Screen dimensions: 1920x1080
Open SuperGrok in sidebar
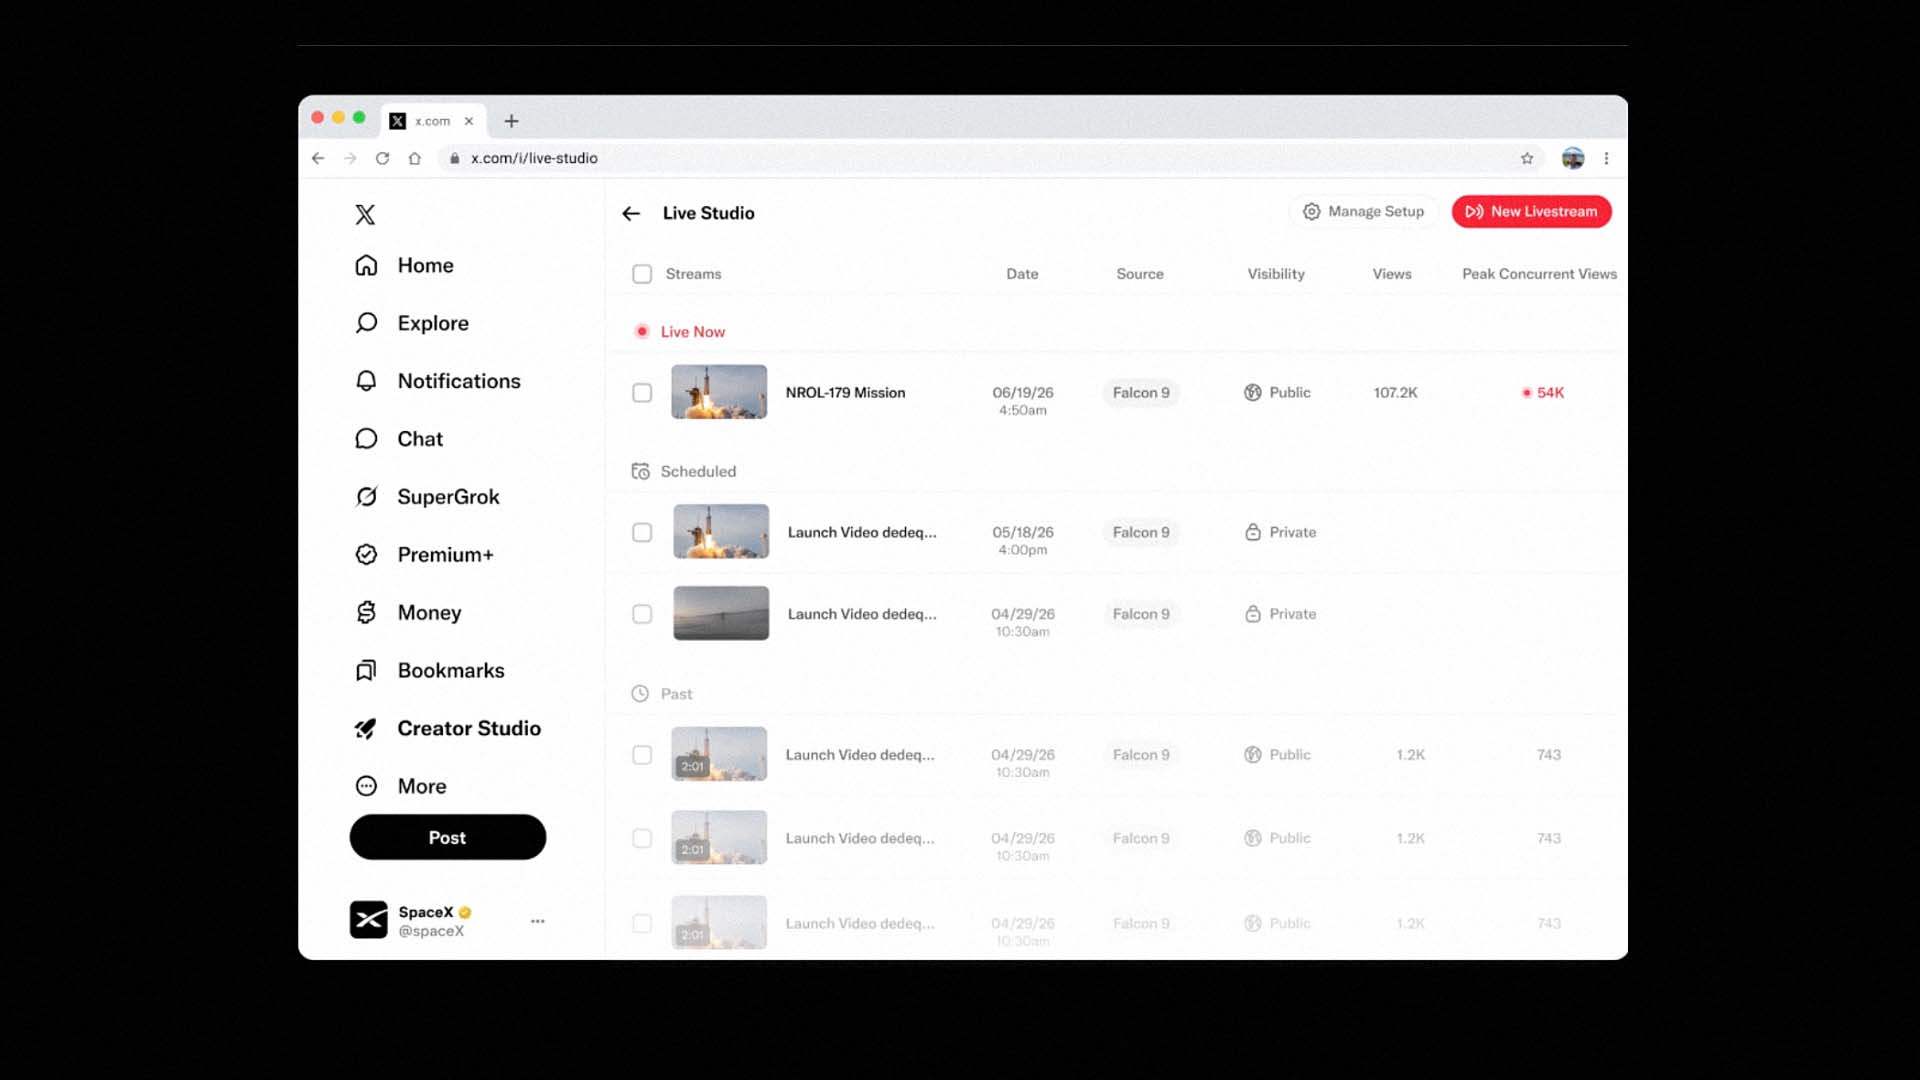(426, 497)
